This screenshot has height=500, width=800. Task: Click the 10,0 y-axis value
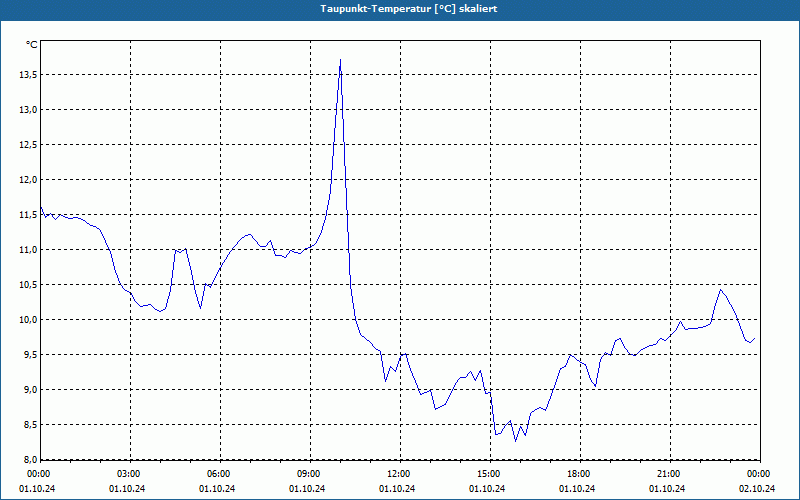(x=28, y=319)
